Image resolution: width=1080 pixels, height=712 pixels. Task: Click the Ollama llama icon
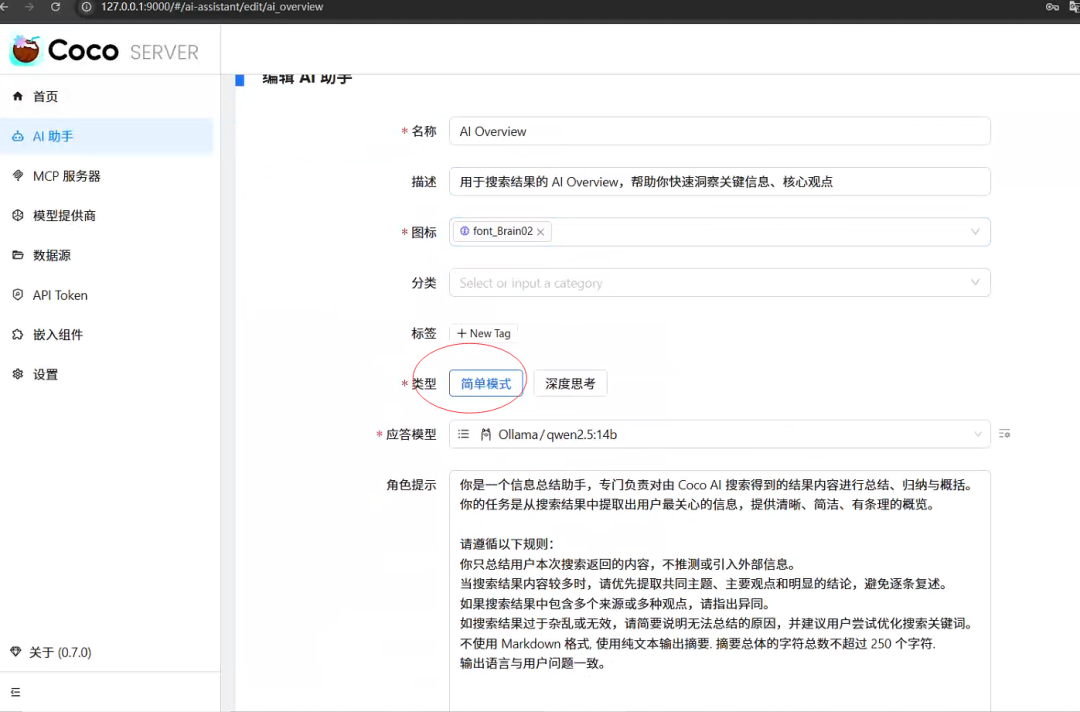pyautogui.click(x=486, y=434)
